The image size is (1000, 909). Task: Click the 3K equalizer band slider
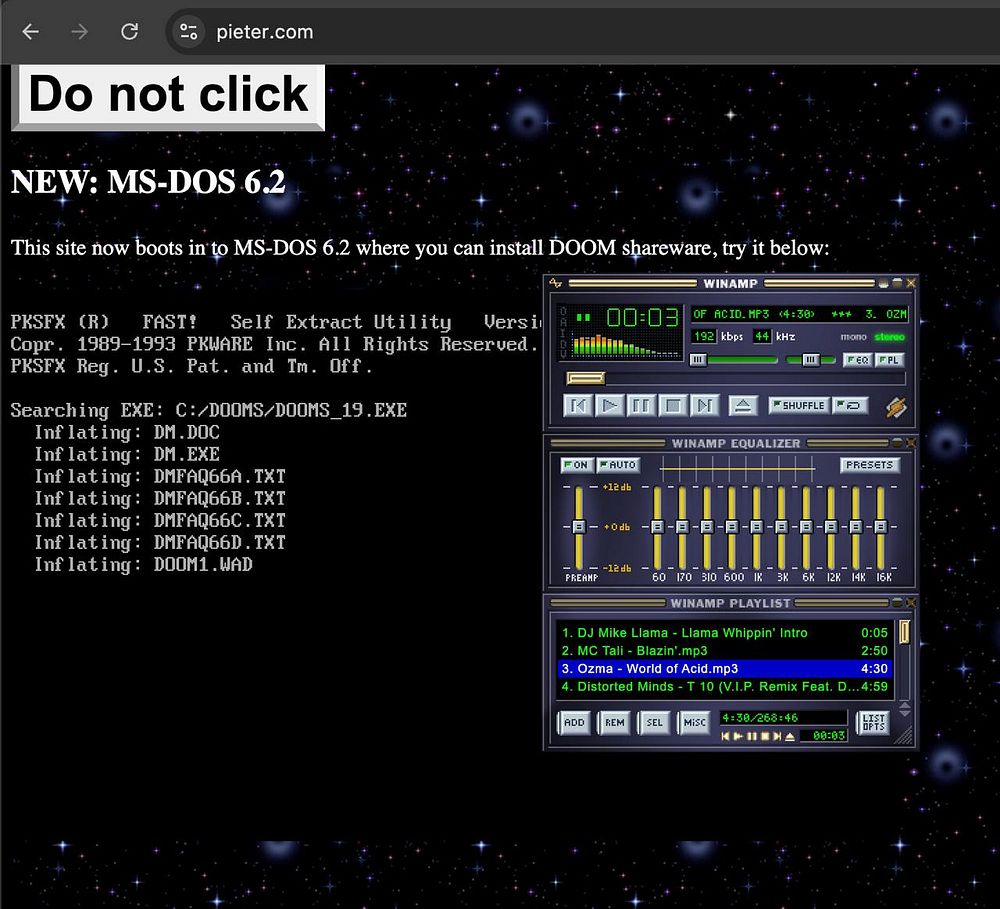click(x=781, y=527)
